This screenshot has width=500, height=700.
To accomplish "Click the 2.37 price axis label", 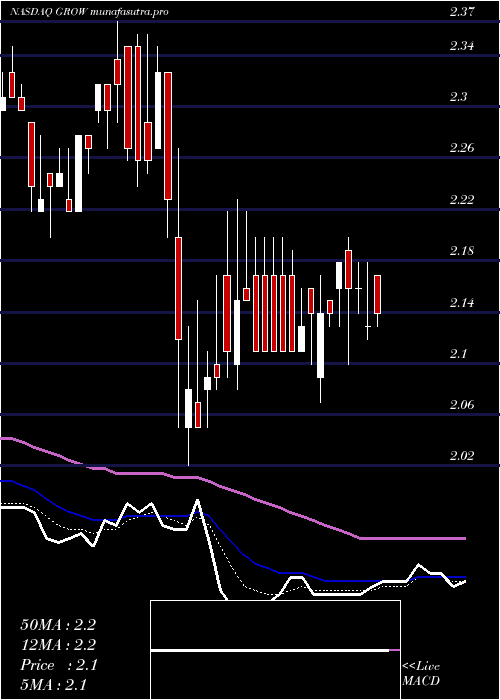I will [x=462, y=12].
